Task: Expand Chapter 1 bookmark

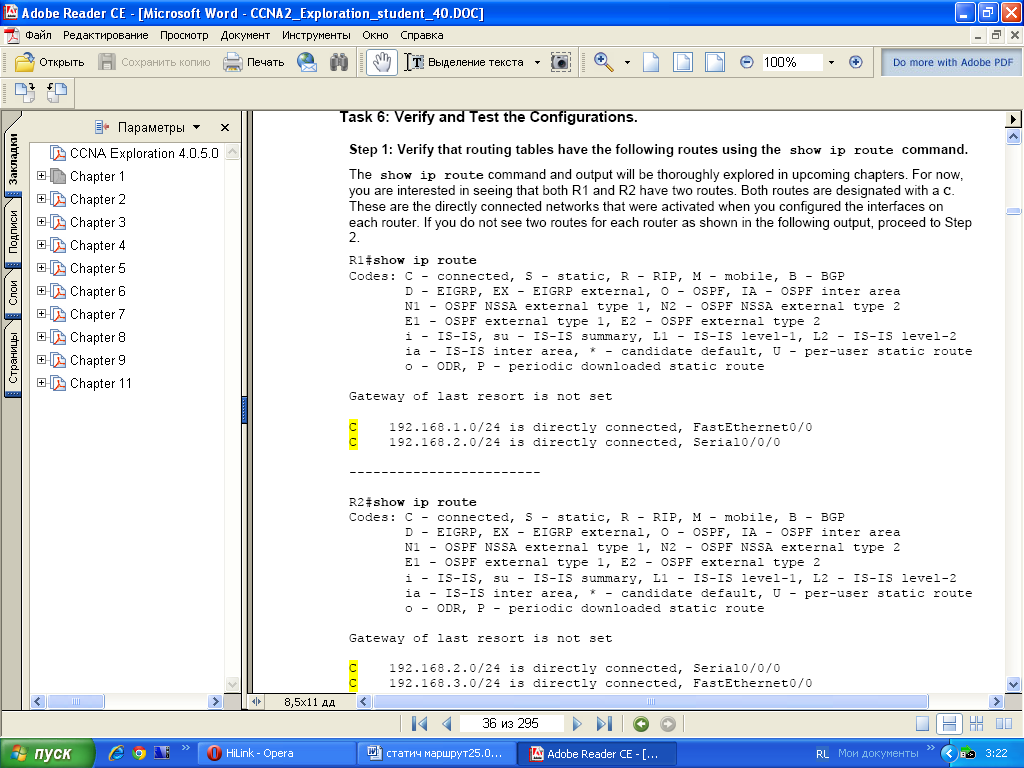Action: coord(41,176)
